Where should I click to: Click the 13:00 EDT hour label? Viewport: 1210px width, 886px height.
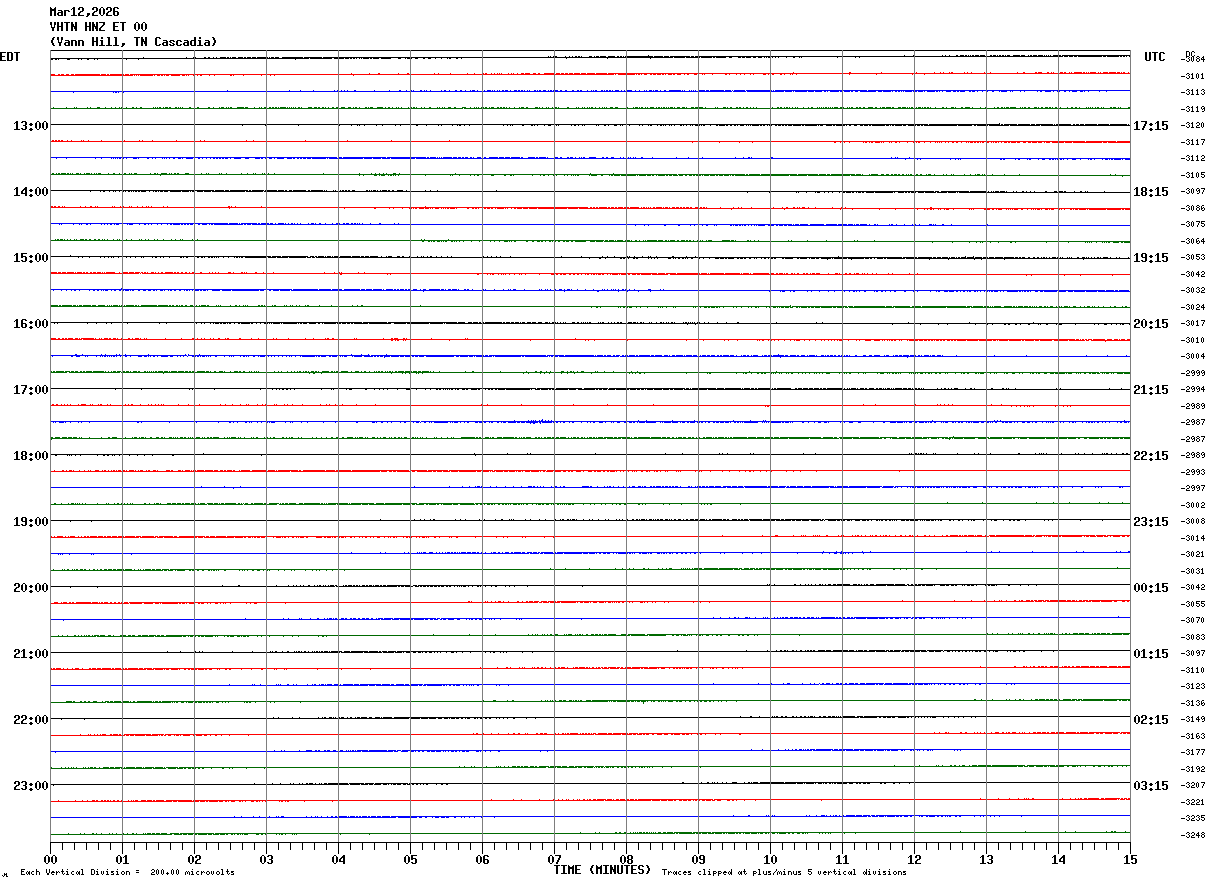(30, 126)
